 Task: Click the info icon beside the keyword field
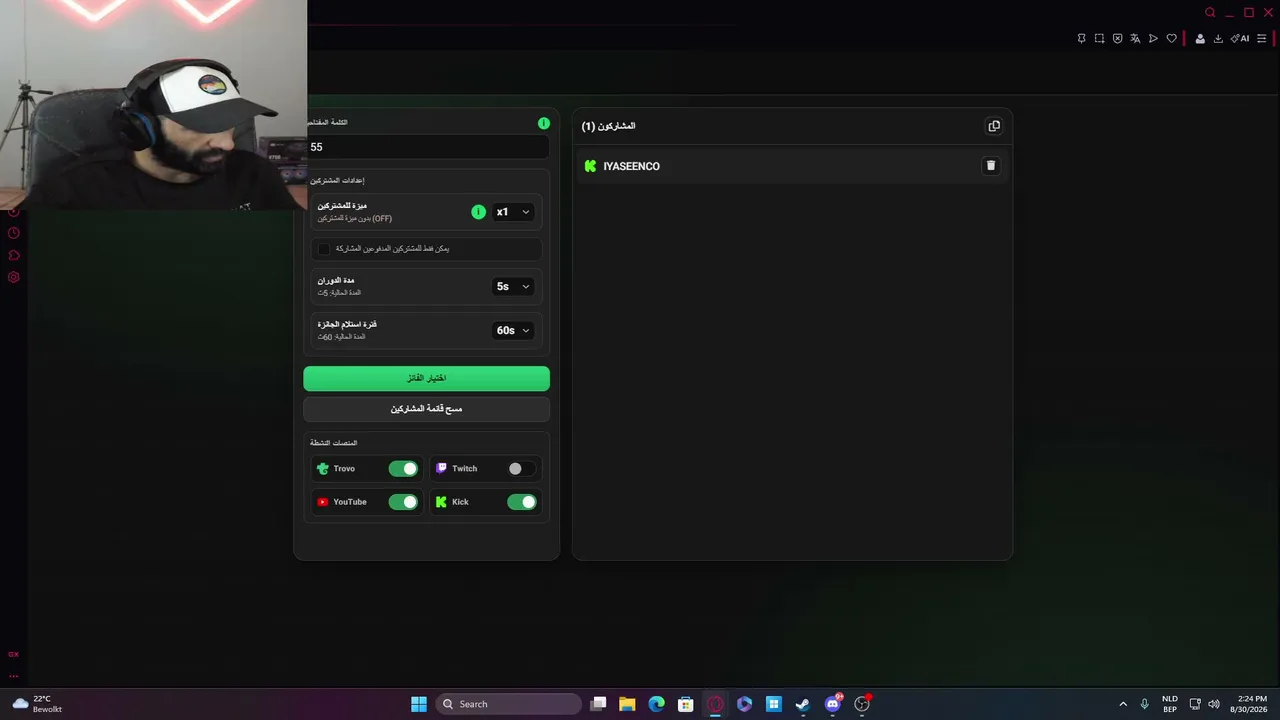coord(544,123)
